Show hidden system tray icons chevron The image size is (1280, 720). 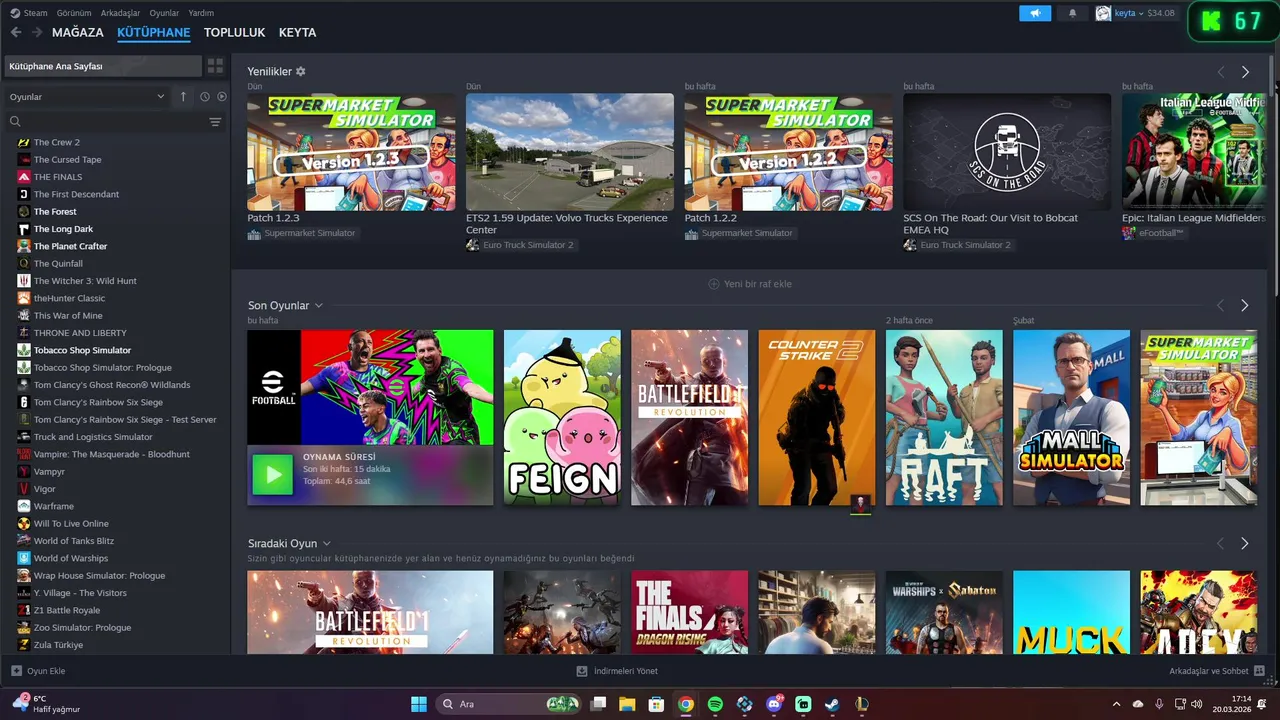click(1116, 704)
